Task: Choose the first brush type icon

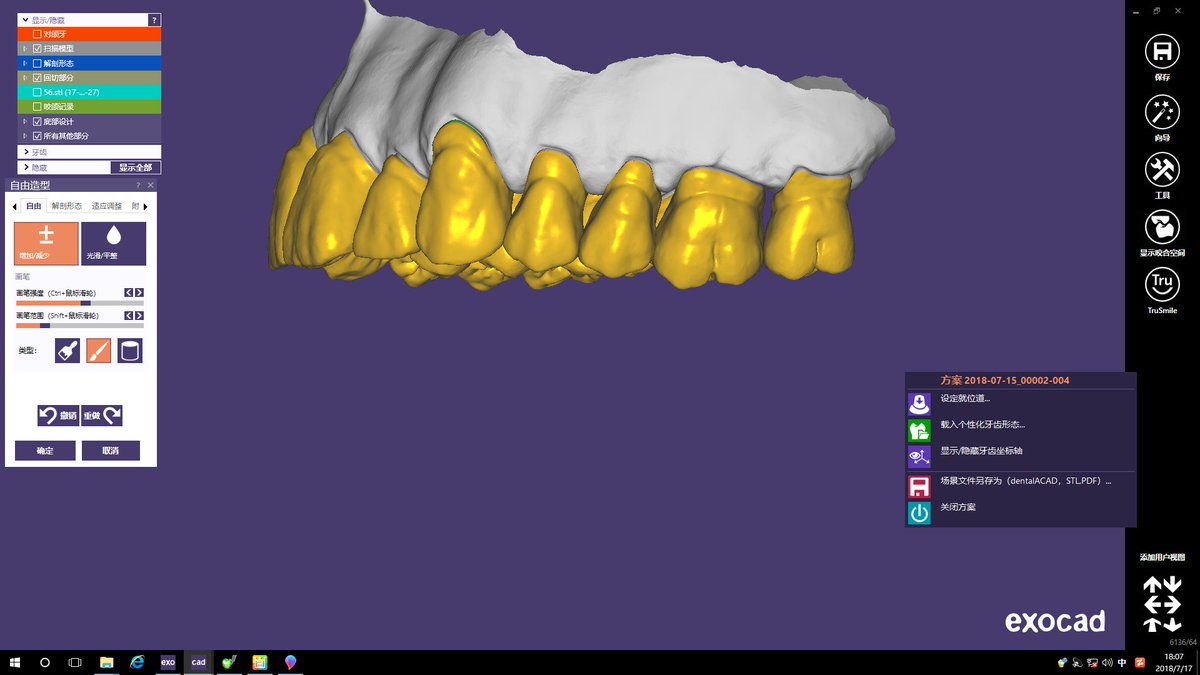Action: coord(67,350)
